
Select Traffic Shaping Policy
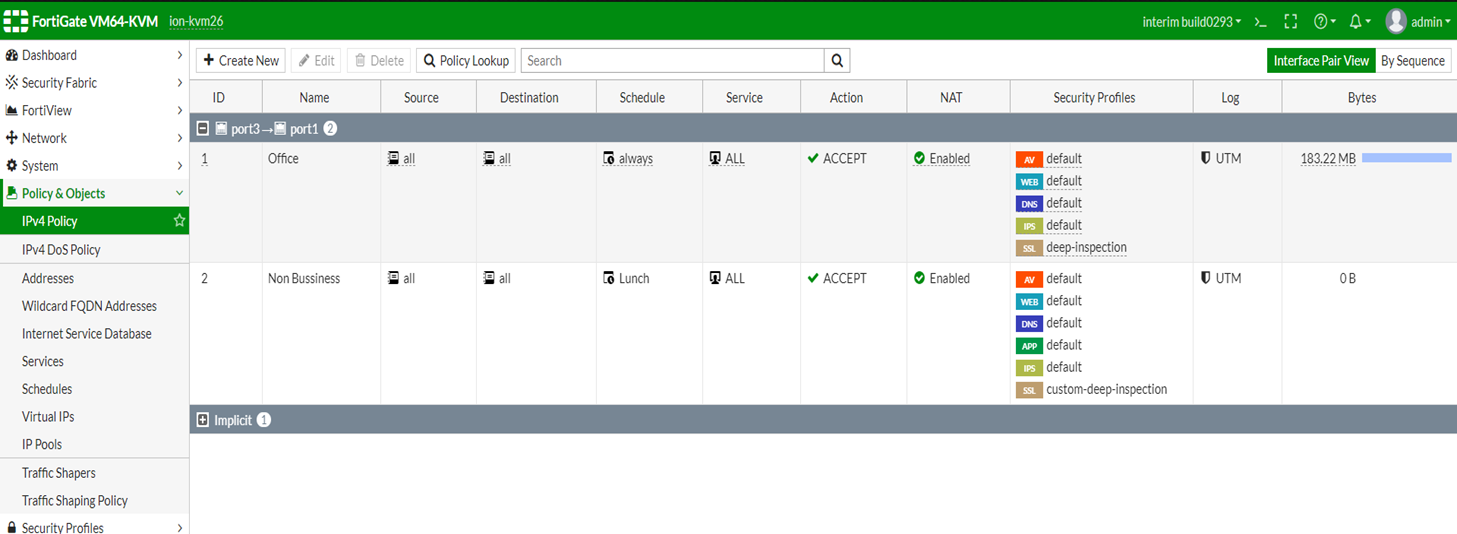75,500
